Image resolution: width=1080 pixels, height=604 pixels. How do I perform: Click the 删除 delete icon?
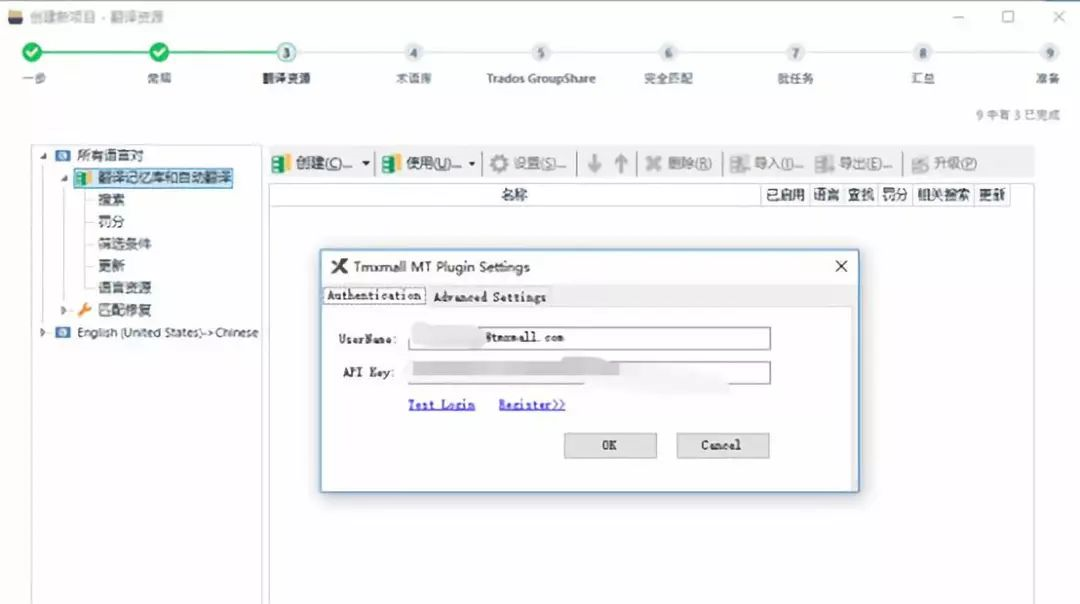pyautogui.click(x=652, y=163)
